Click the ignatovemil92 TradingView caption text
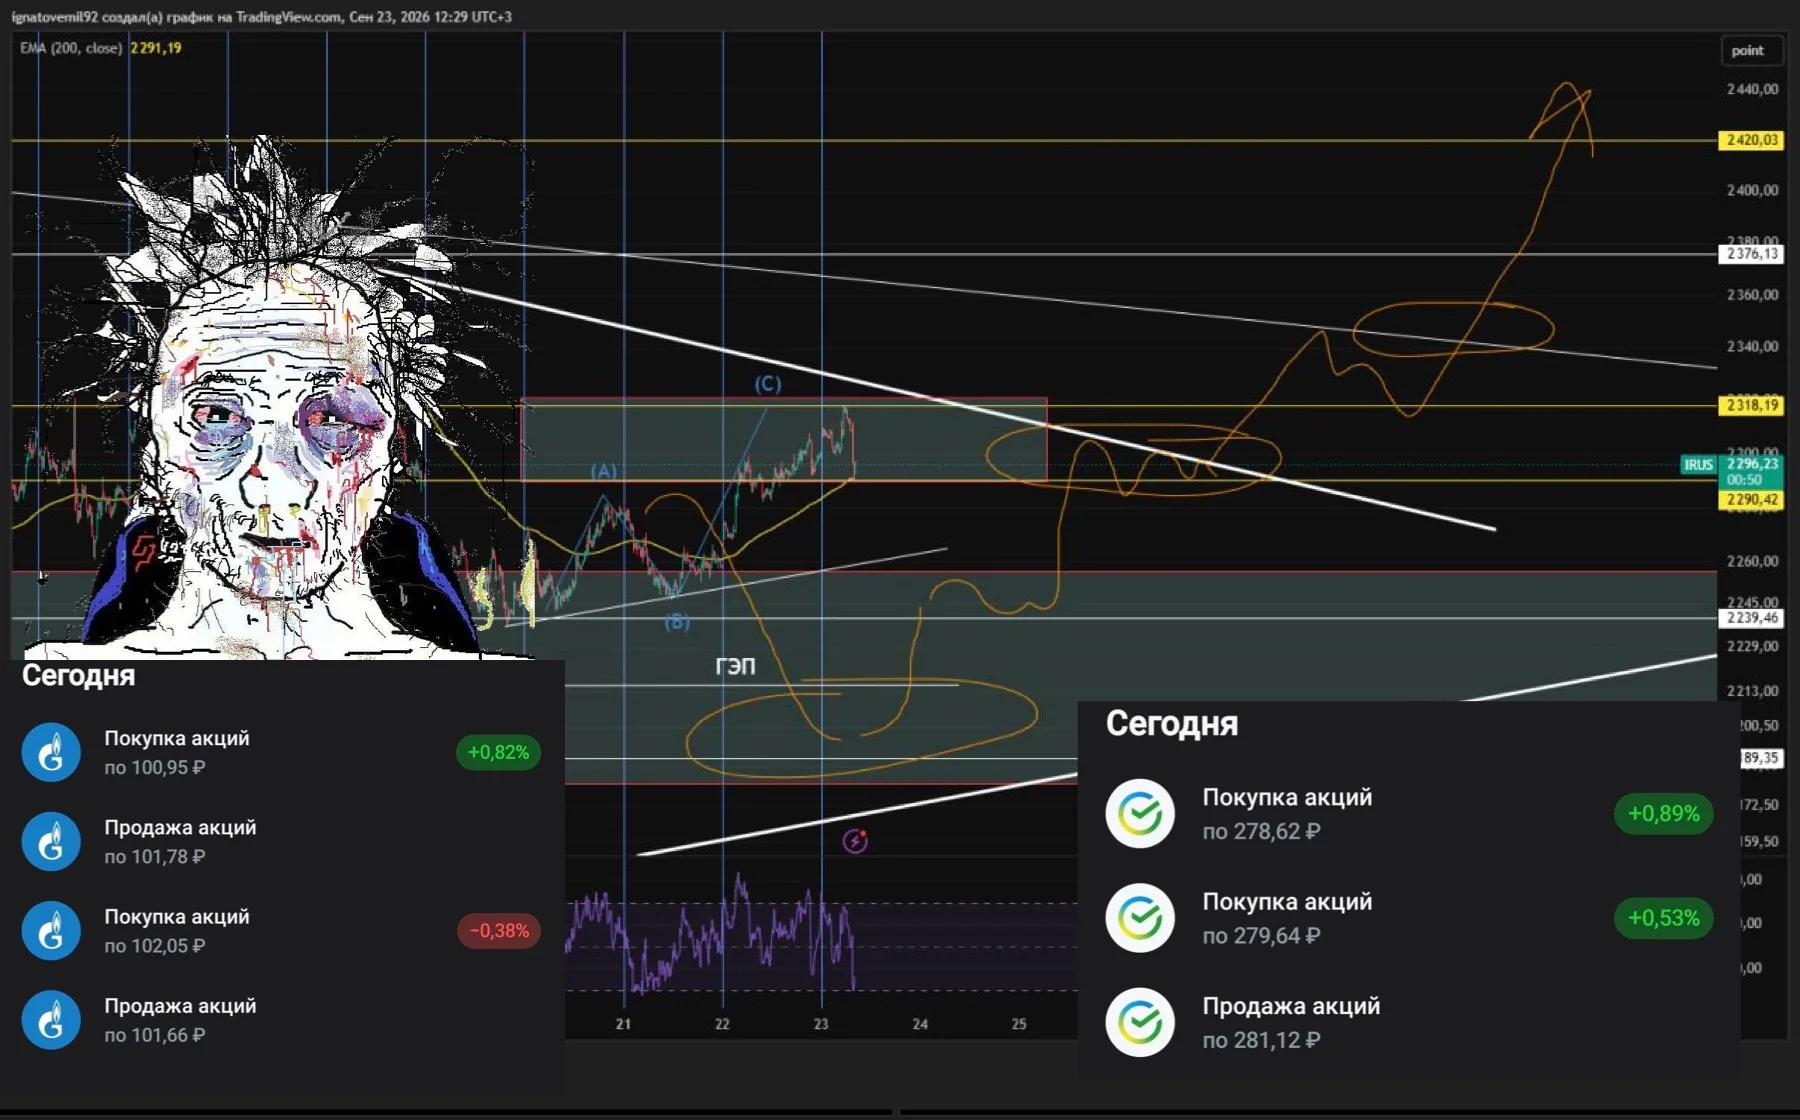Viewport: 1800px width, 1120px height. 261,17
